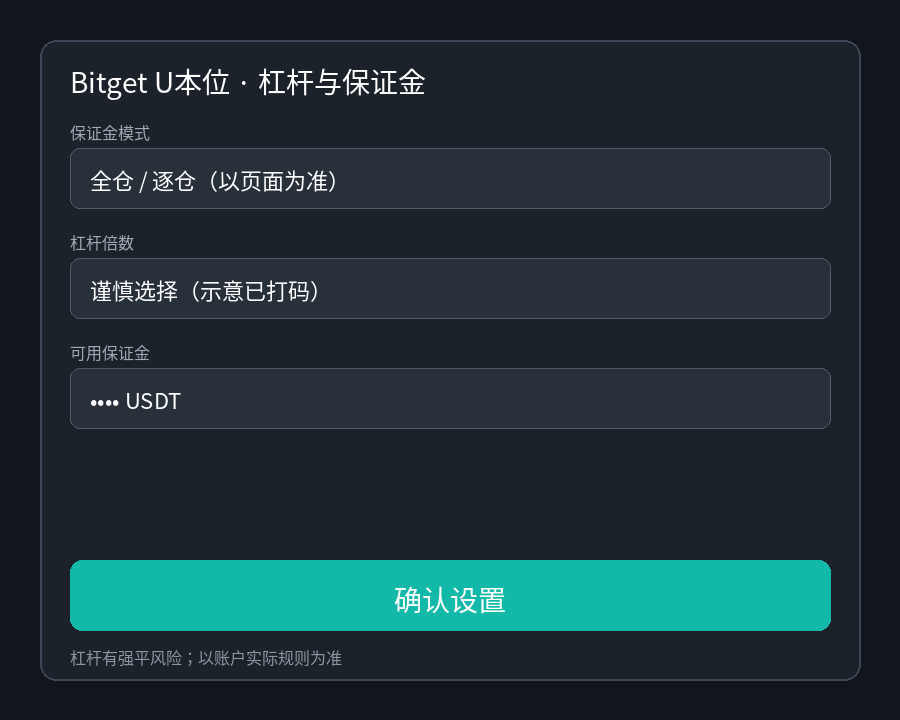Click the masked balance dots before USDT

click(104, 403)
